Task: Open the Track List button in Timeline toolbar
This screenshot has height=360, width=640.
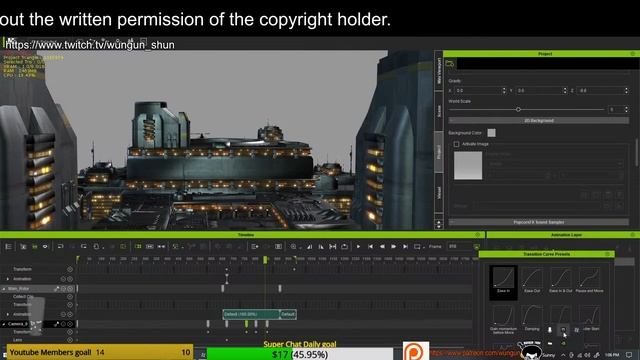Action: coord(9,247)
